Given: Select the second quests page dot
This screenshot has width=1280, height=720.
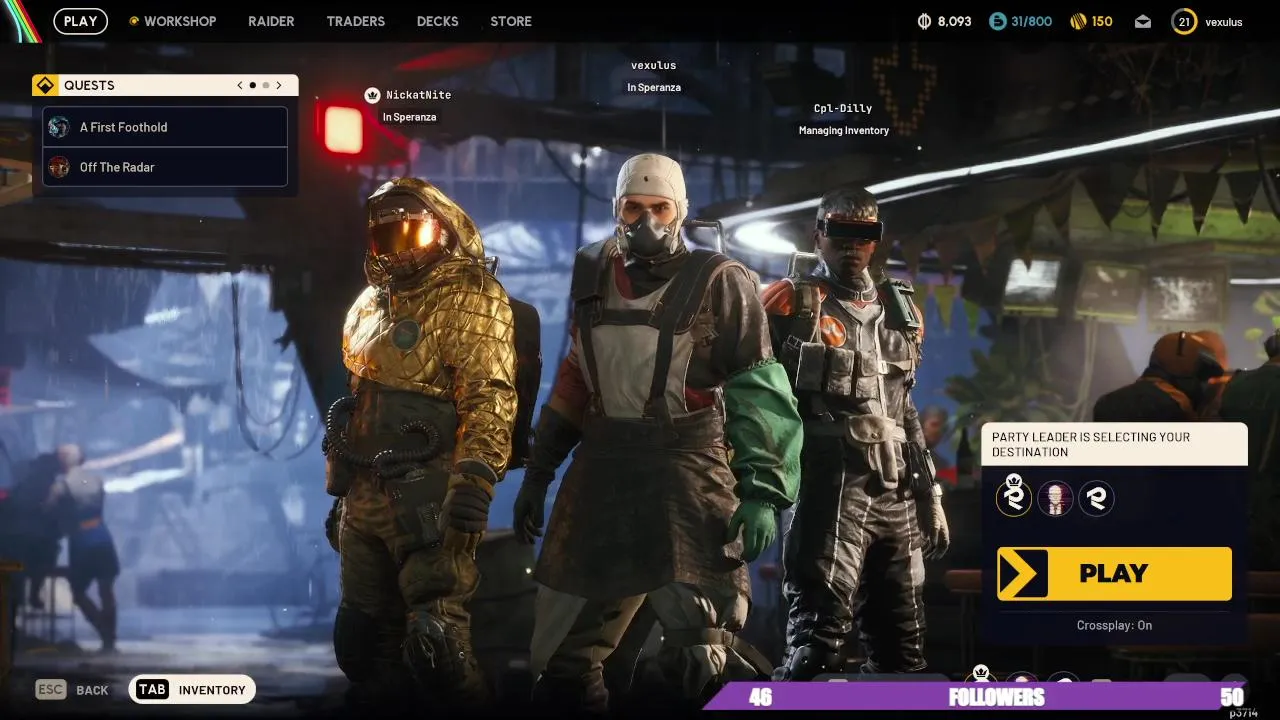Looking at the screenshot, I should [266, 85].
